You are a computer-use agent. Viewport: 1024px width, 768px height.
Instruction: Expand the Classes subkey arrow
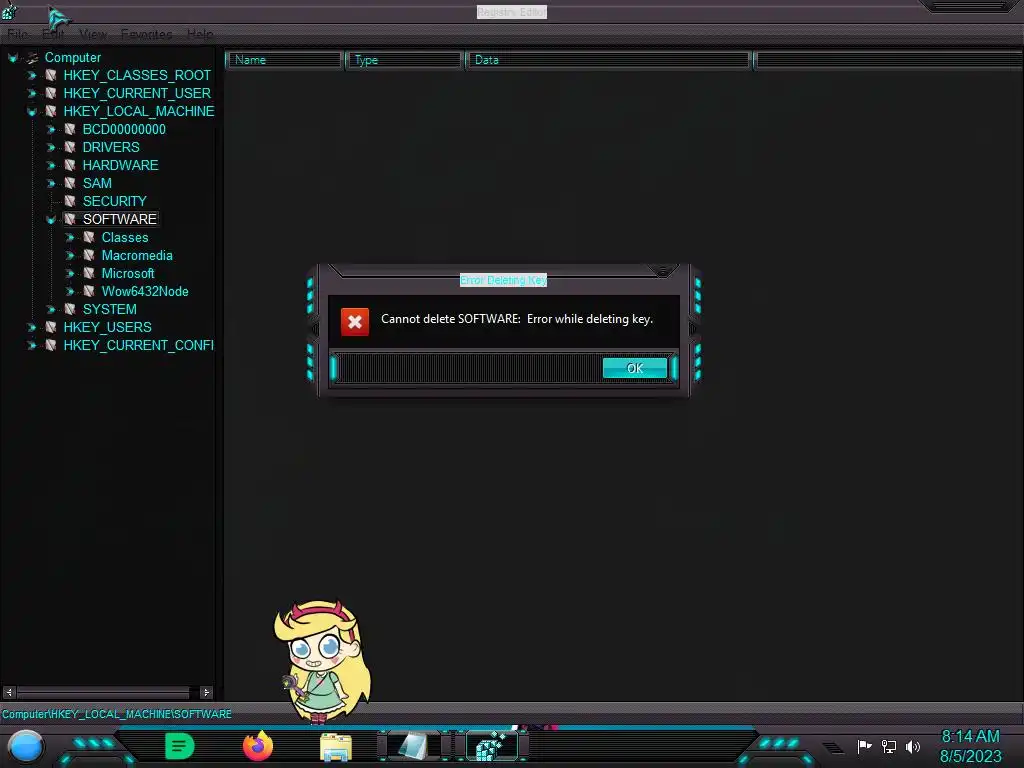pyautogui.click(x=70, y=238)
